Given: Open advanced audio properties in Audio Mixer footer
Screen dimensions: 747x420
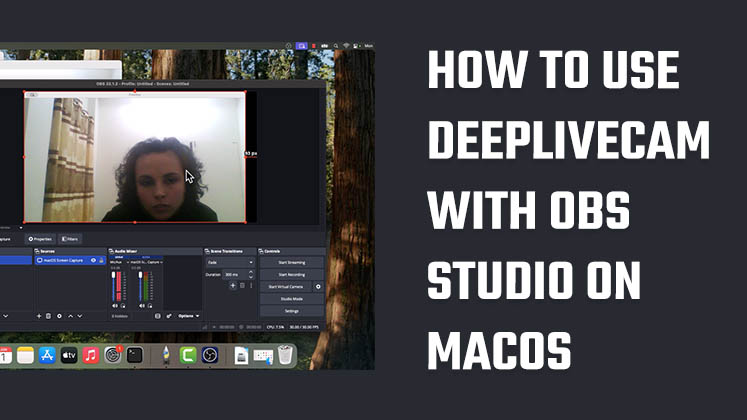Looking at the screenshot, I should click(169, 316).
